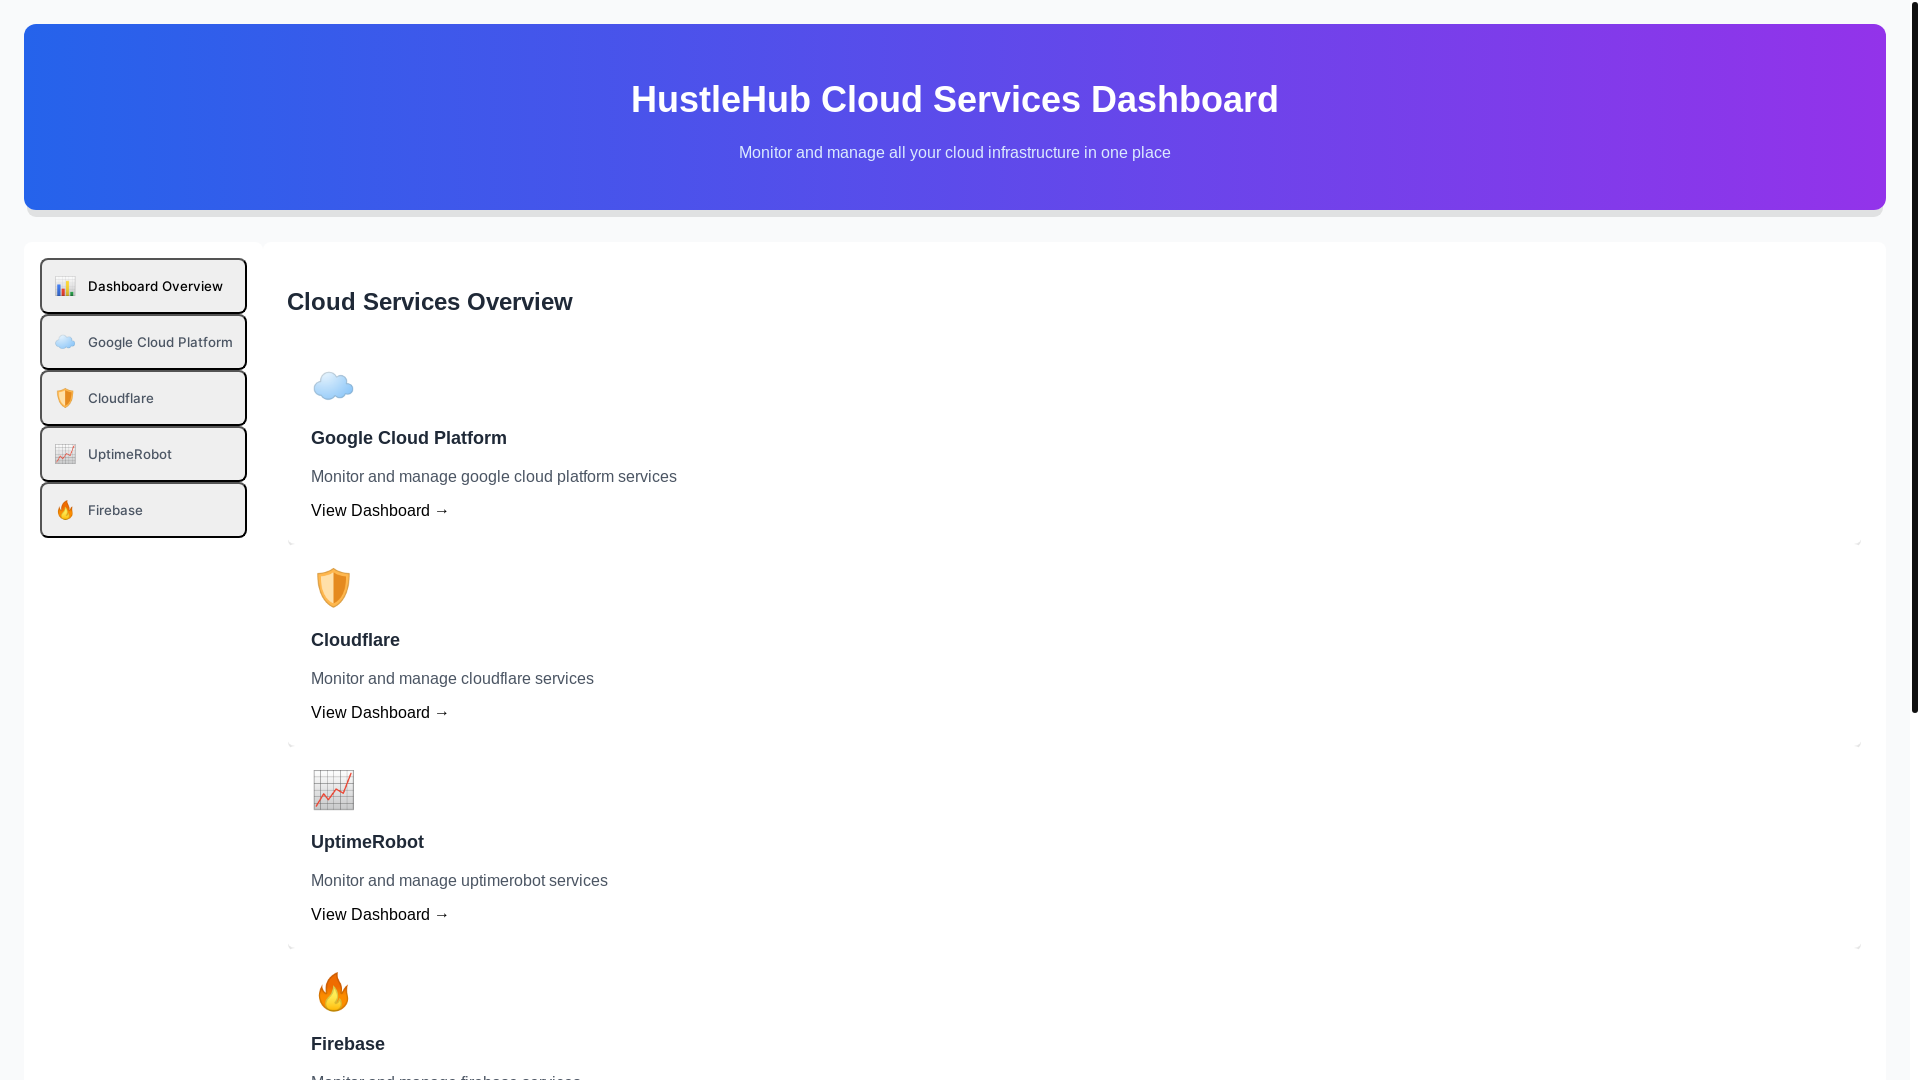Click the flame icon in the Firebase sidebar item
This screenshot has width=1920, height=1080.
pos(65,511)
